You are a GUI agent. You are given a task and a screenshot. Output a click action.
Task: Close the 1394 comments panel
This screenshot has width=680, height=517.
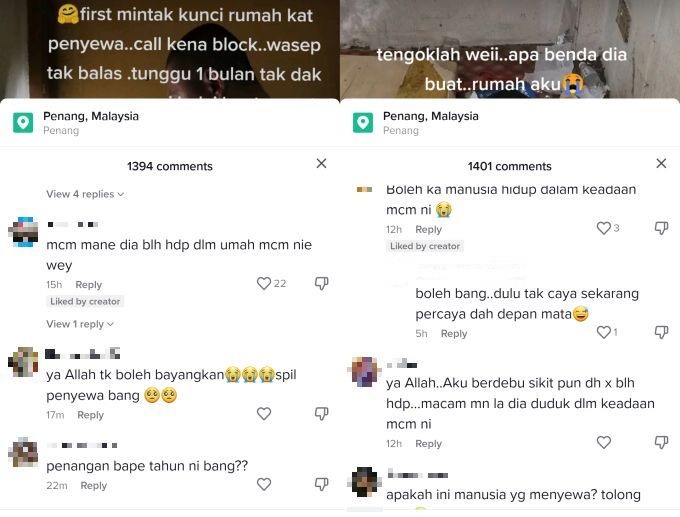pos(321,164)
